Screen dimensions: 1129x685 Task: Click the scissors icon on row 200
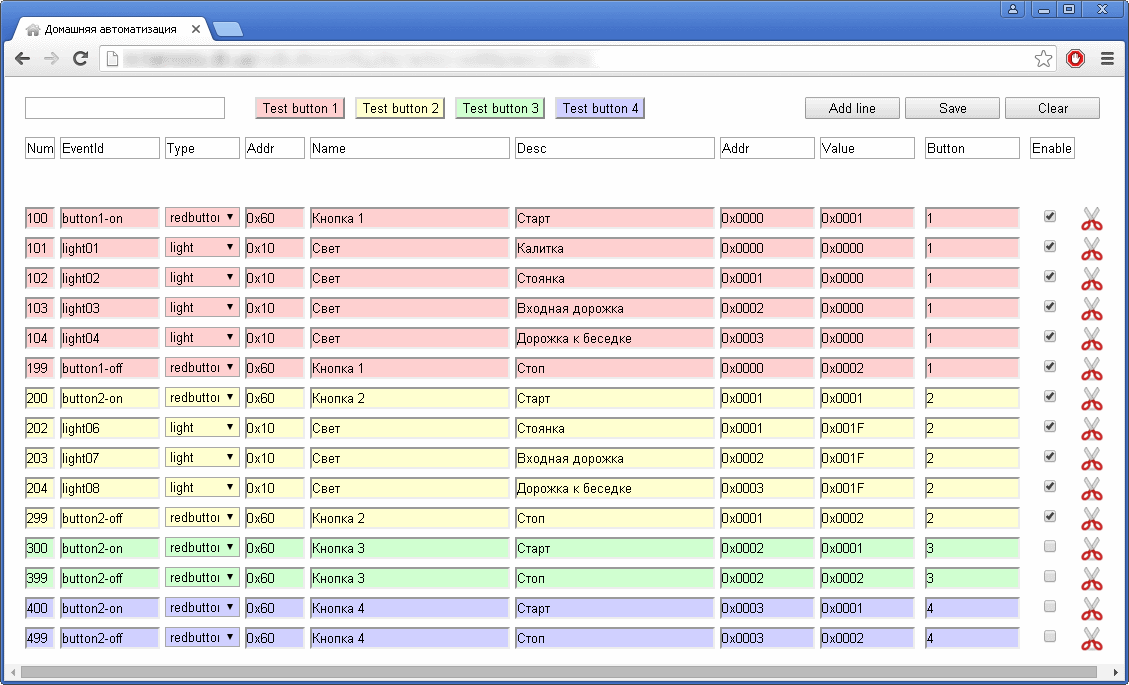coord(1092,398)
